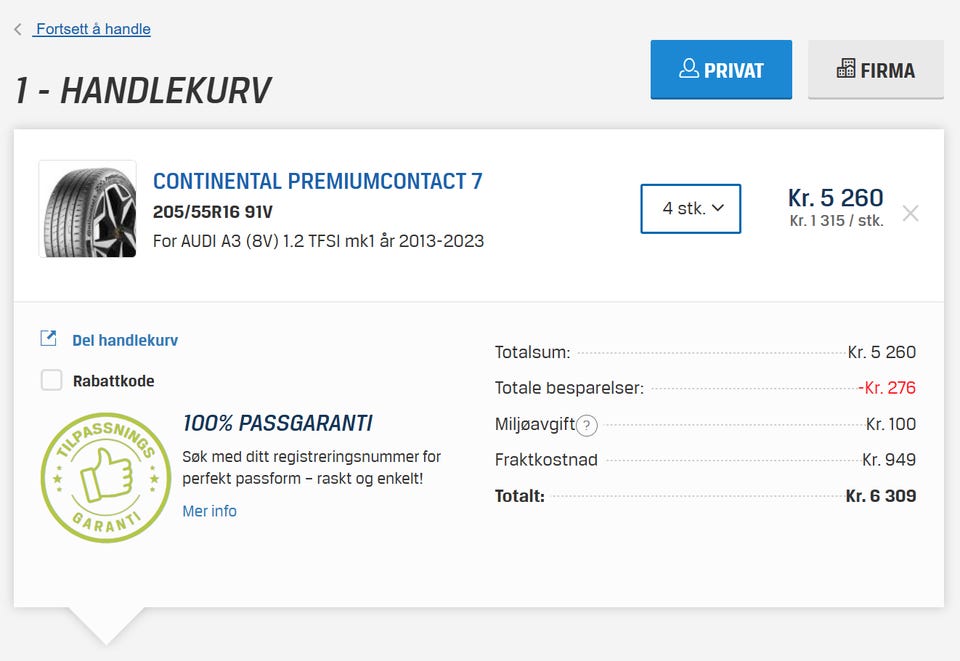Screen dimensions: 960x661
Task: Open Continental PremiumContact 7 product link
Action: coord(317,181)
